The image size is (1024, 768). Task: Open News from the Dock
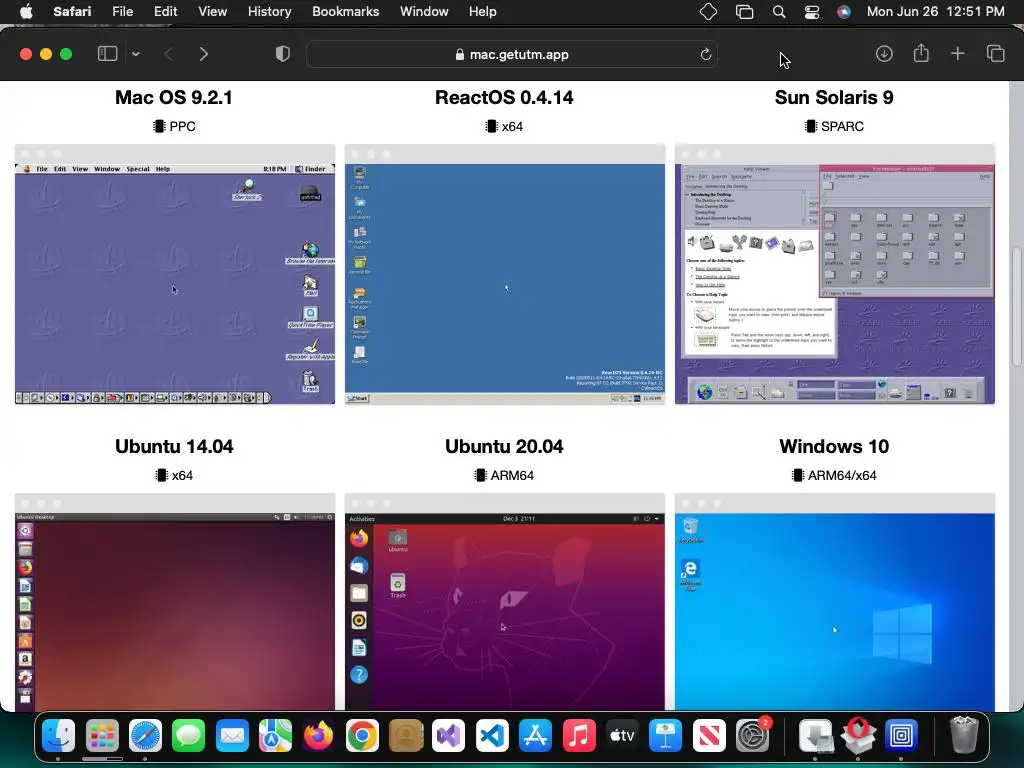coord(709,736)
